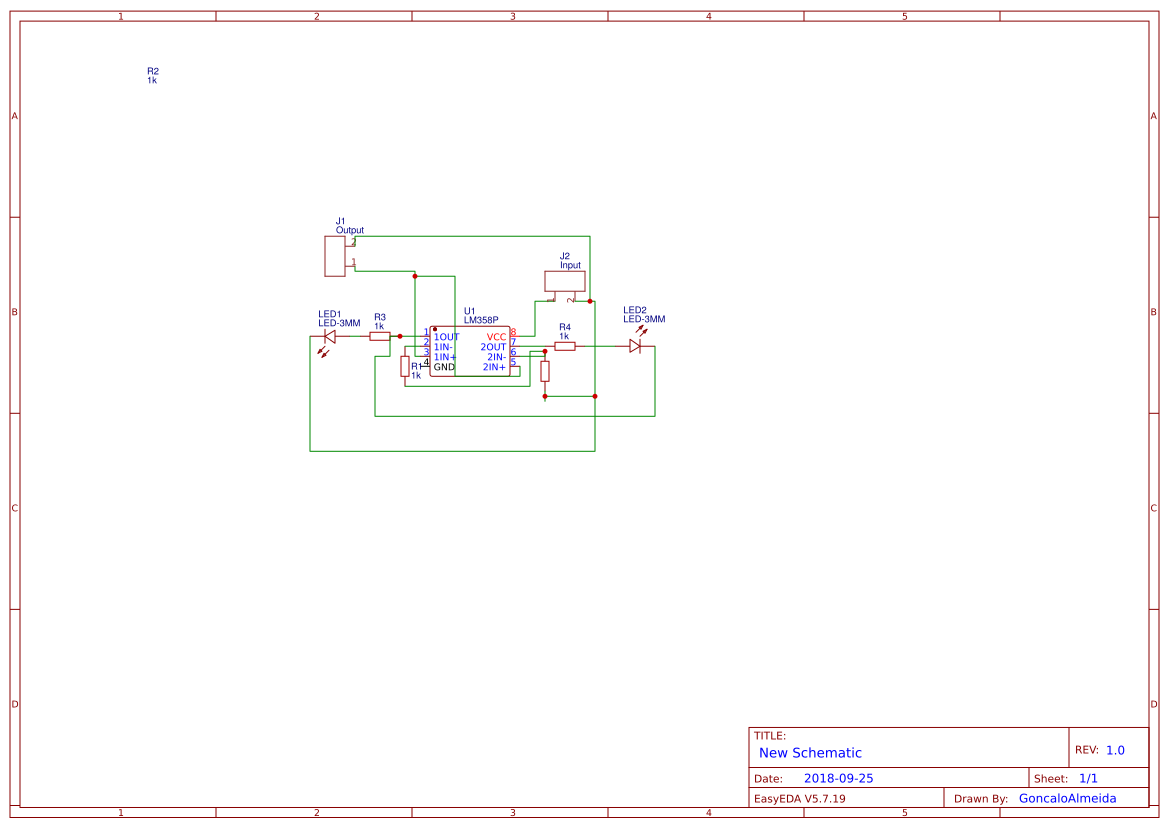Select the LED2 diode symbol
This screenshot has height=828, width=1169.
click(x=634, y=347)
